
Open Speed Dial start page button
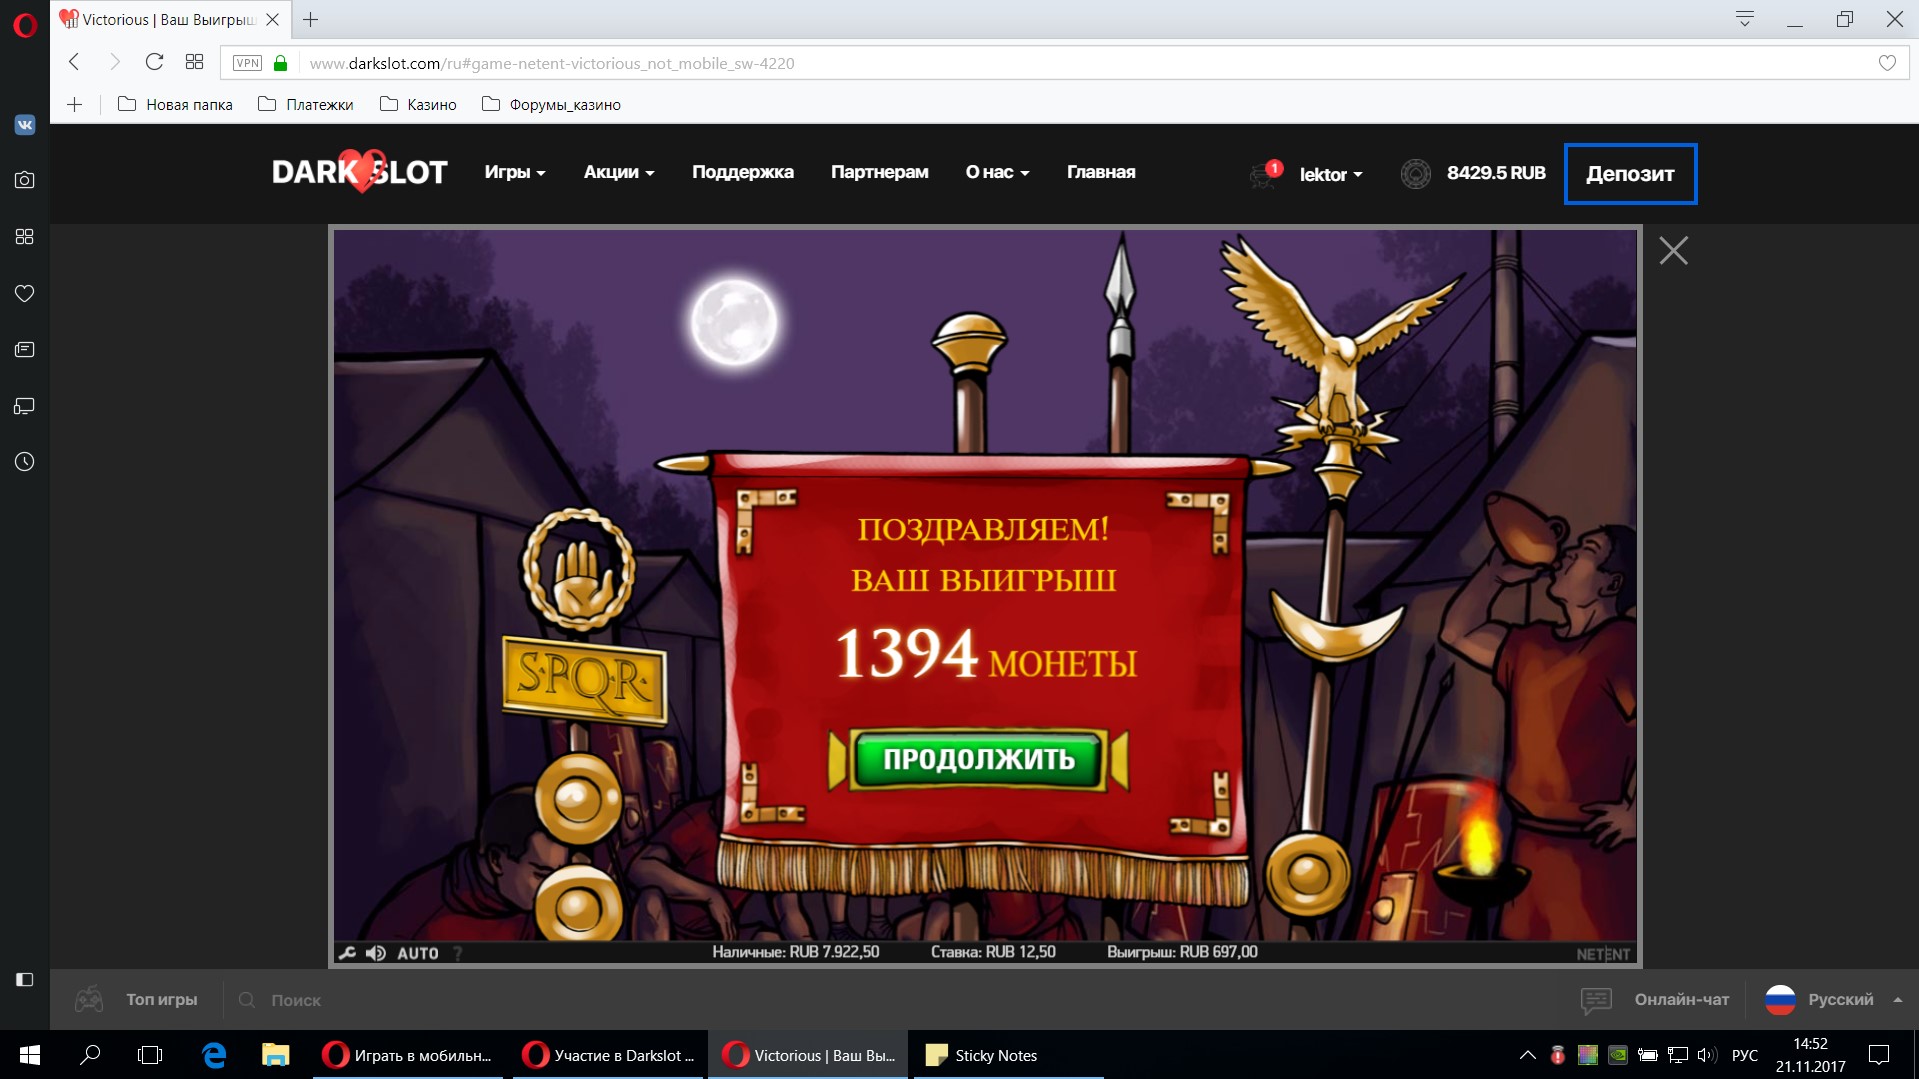click(x=194, y=62)
